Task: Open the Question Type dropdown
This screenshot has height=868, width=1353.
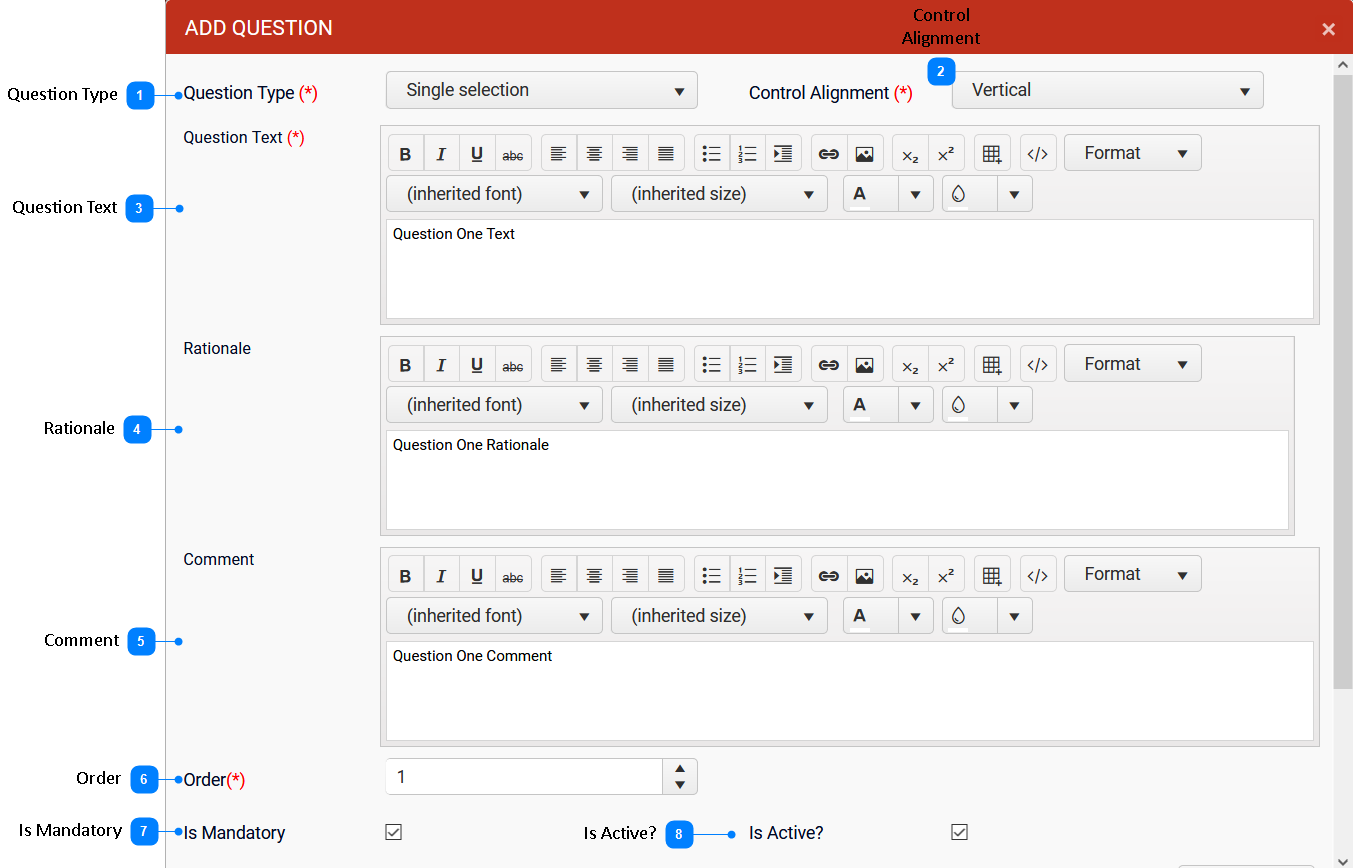Action: (x=541, y=90)
